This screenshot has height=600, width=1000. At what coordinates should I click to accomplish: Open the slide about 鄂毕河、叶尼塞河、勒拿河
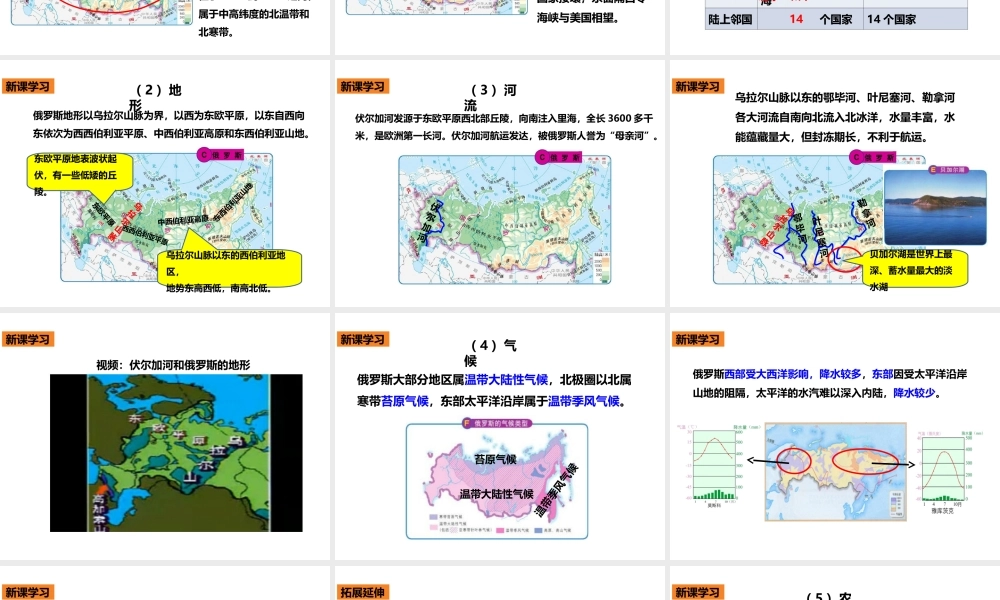tap(835, 183)
